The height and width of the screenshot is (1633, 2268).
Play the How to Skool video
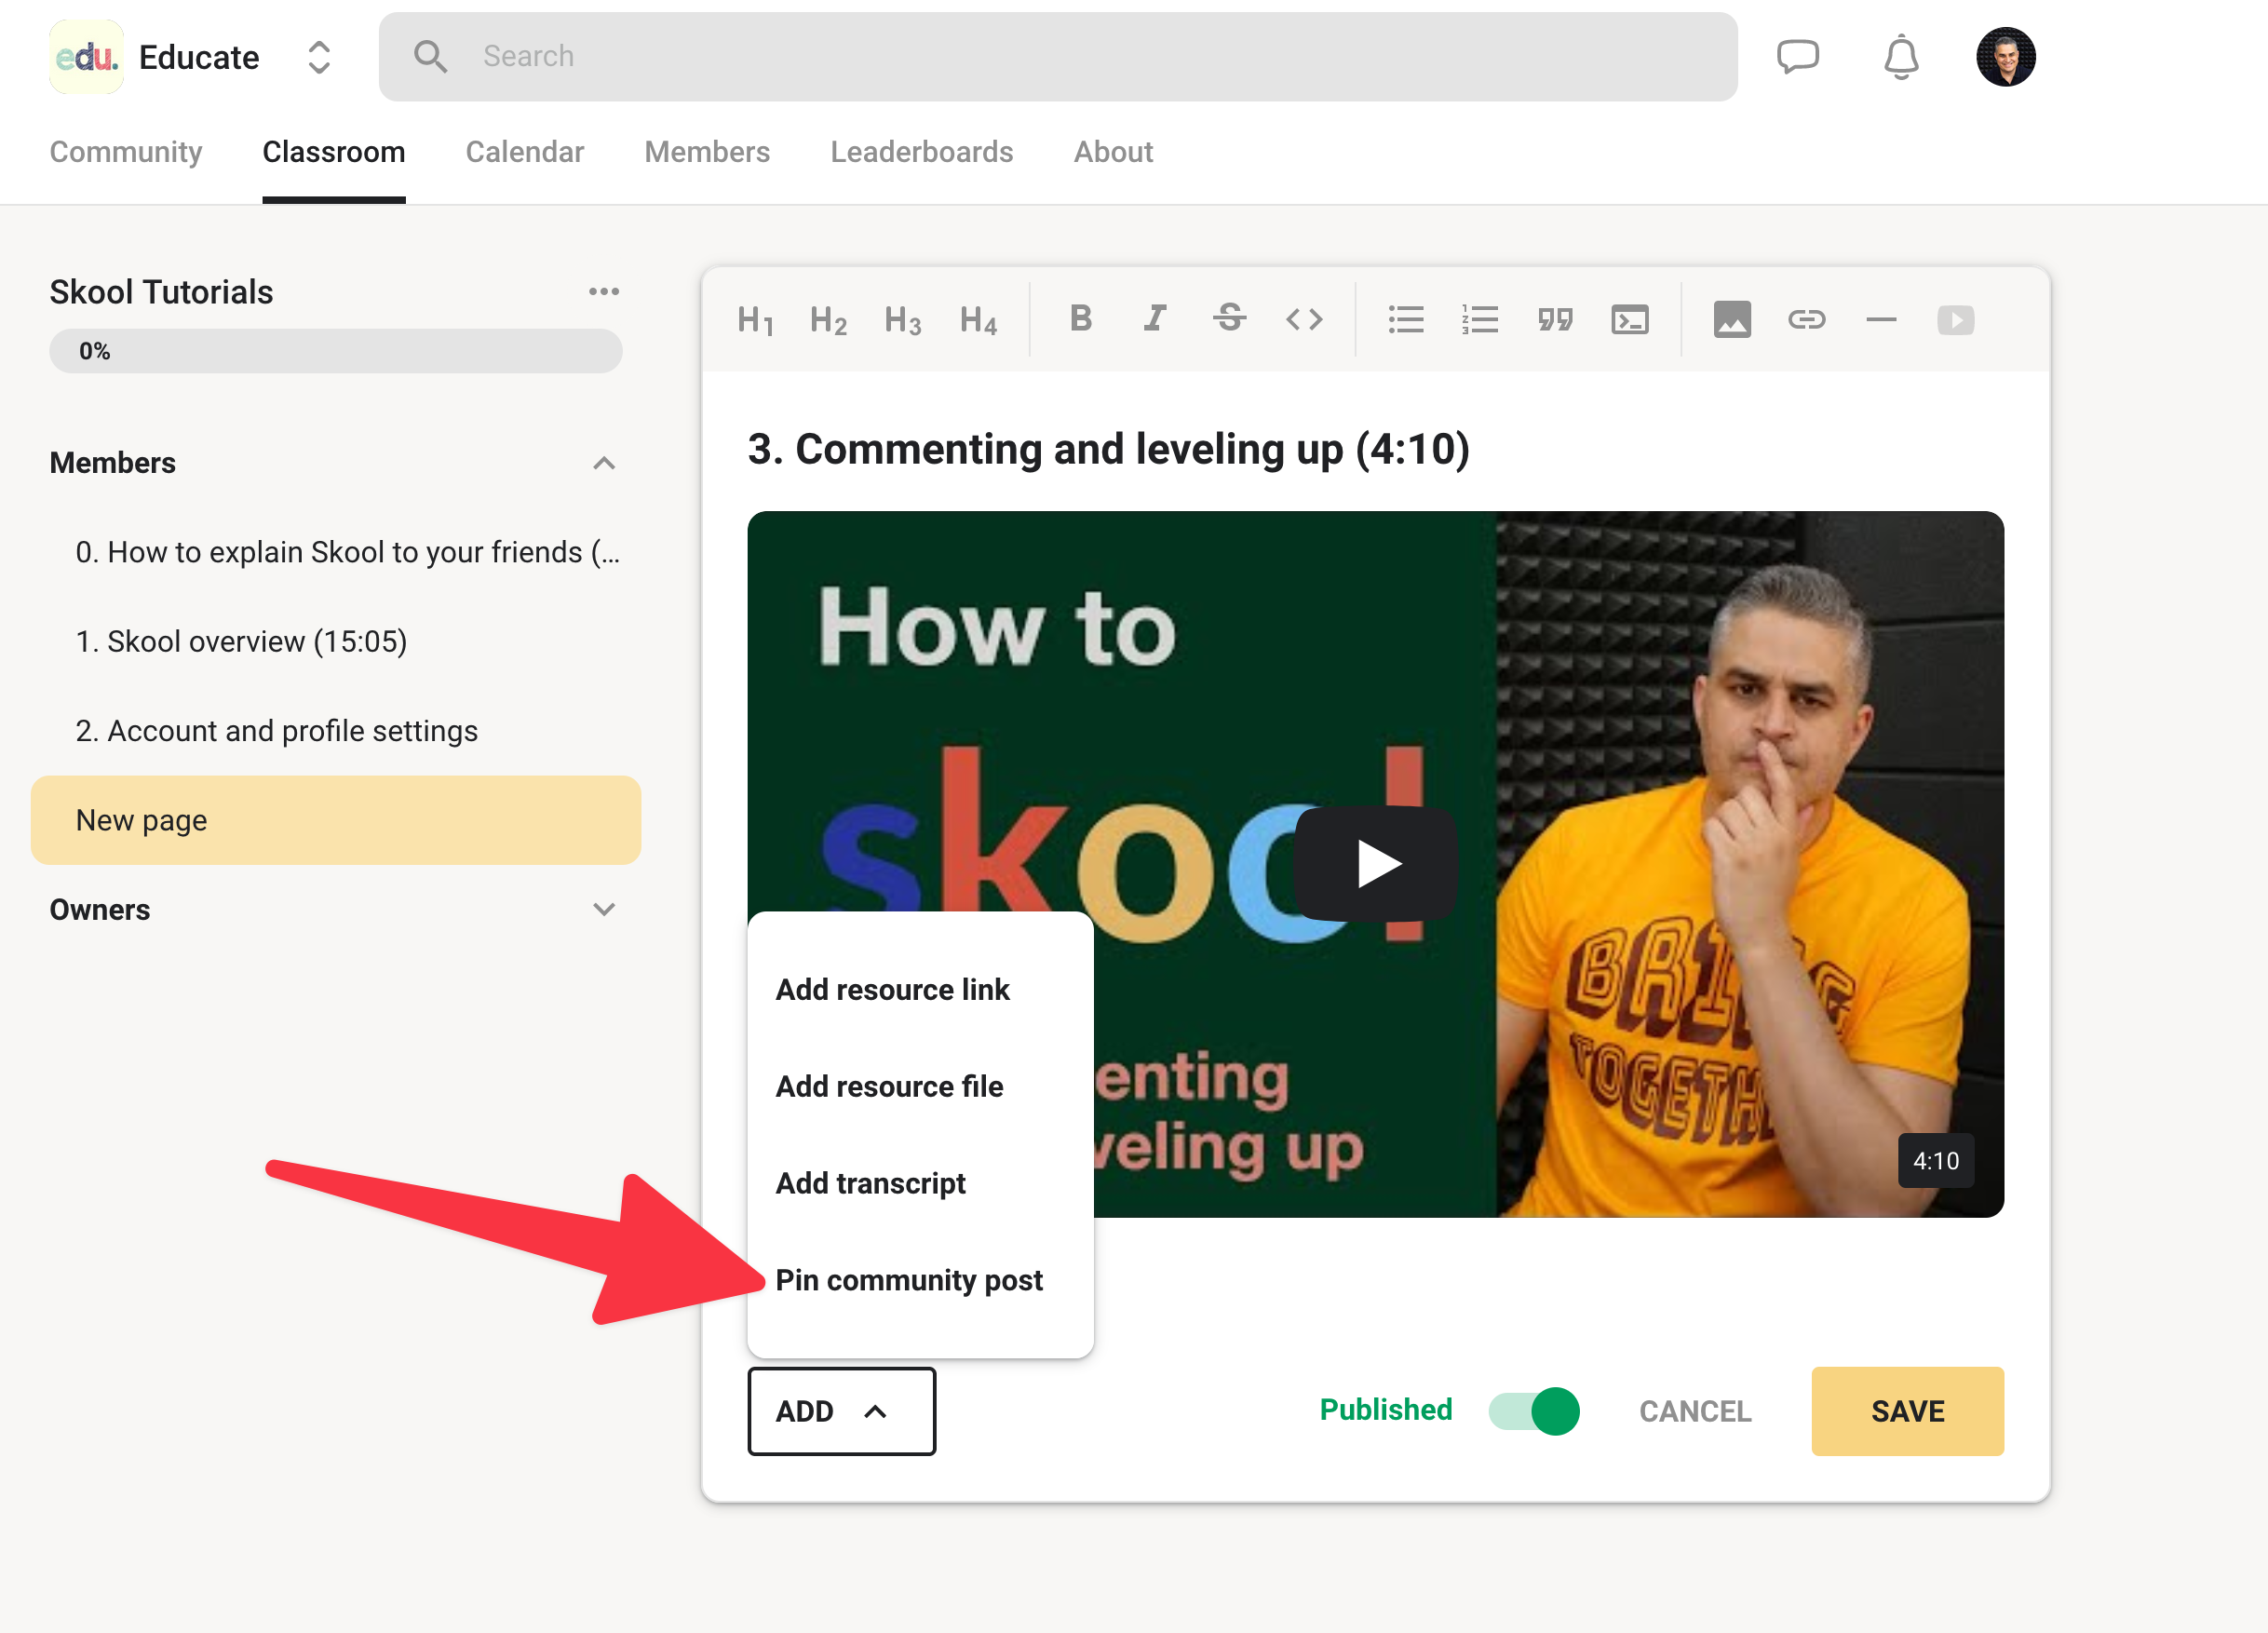(x=1375, y=864)
